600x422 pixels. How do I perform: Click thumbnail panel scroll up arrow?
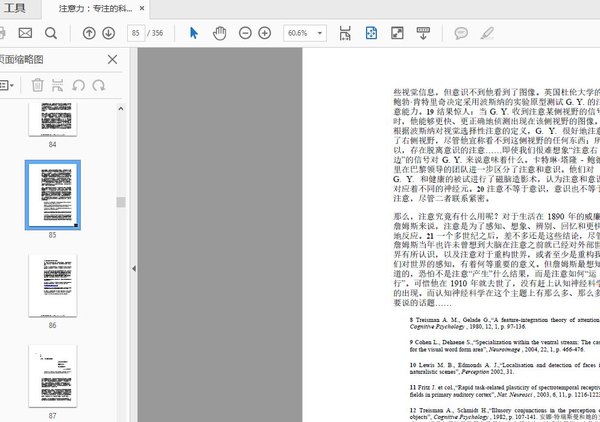coord(121,109)
